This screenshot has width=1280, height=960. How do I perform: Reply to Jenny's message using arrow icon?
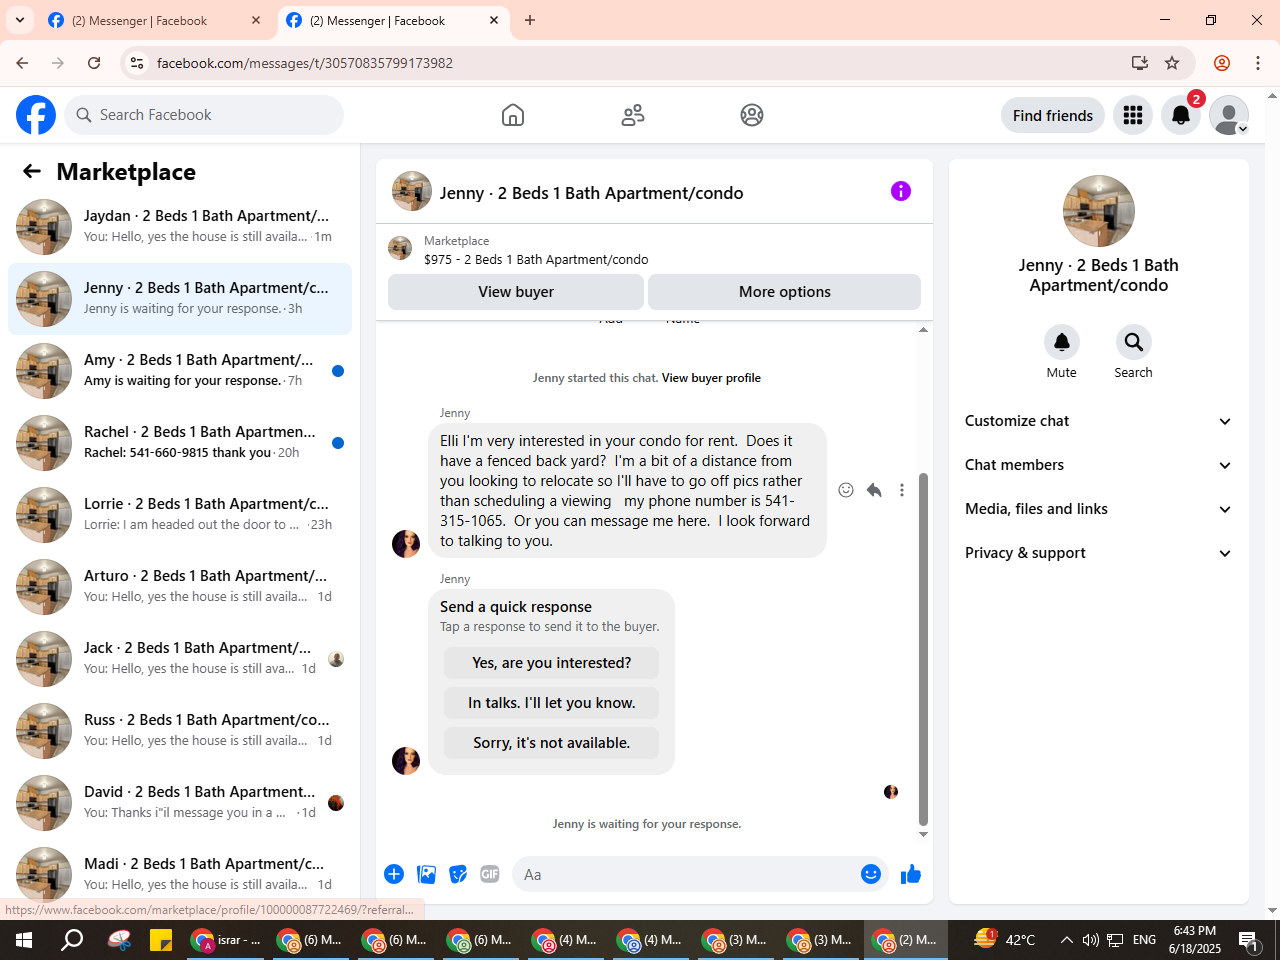tap(874, 490)
